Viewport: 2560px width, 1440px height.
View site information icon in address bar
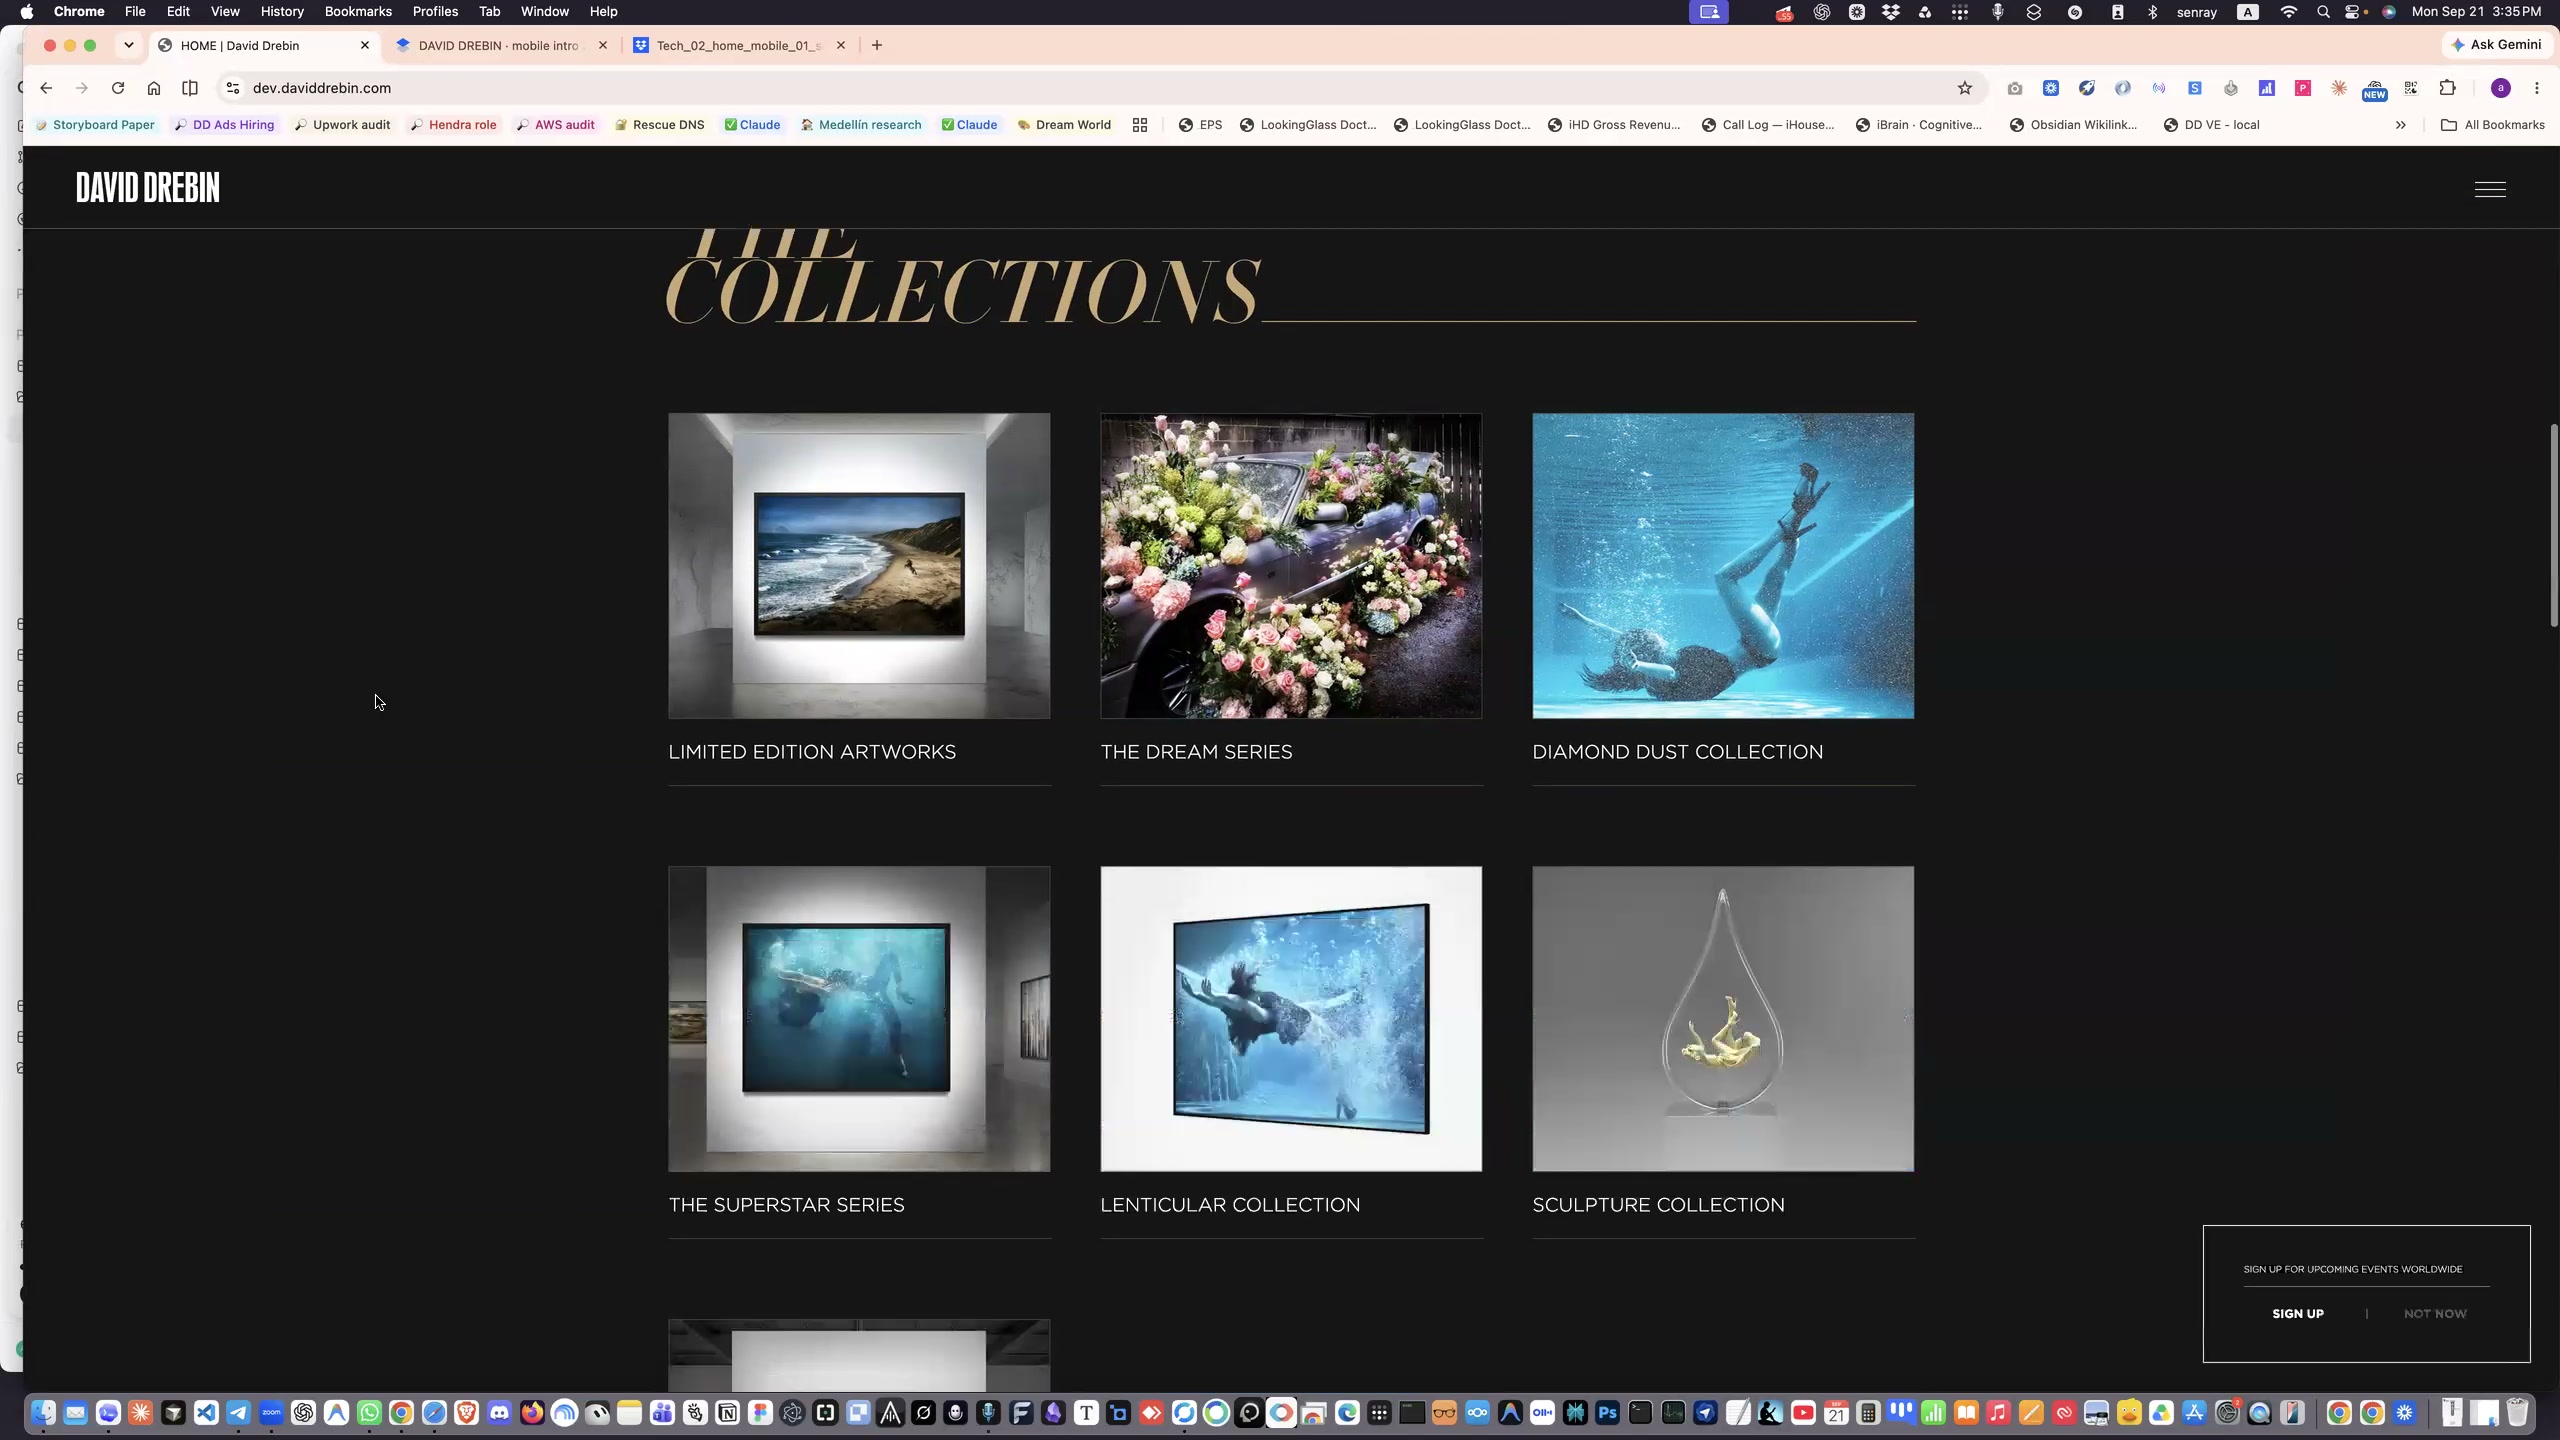(233, 88)
